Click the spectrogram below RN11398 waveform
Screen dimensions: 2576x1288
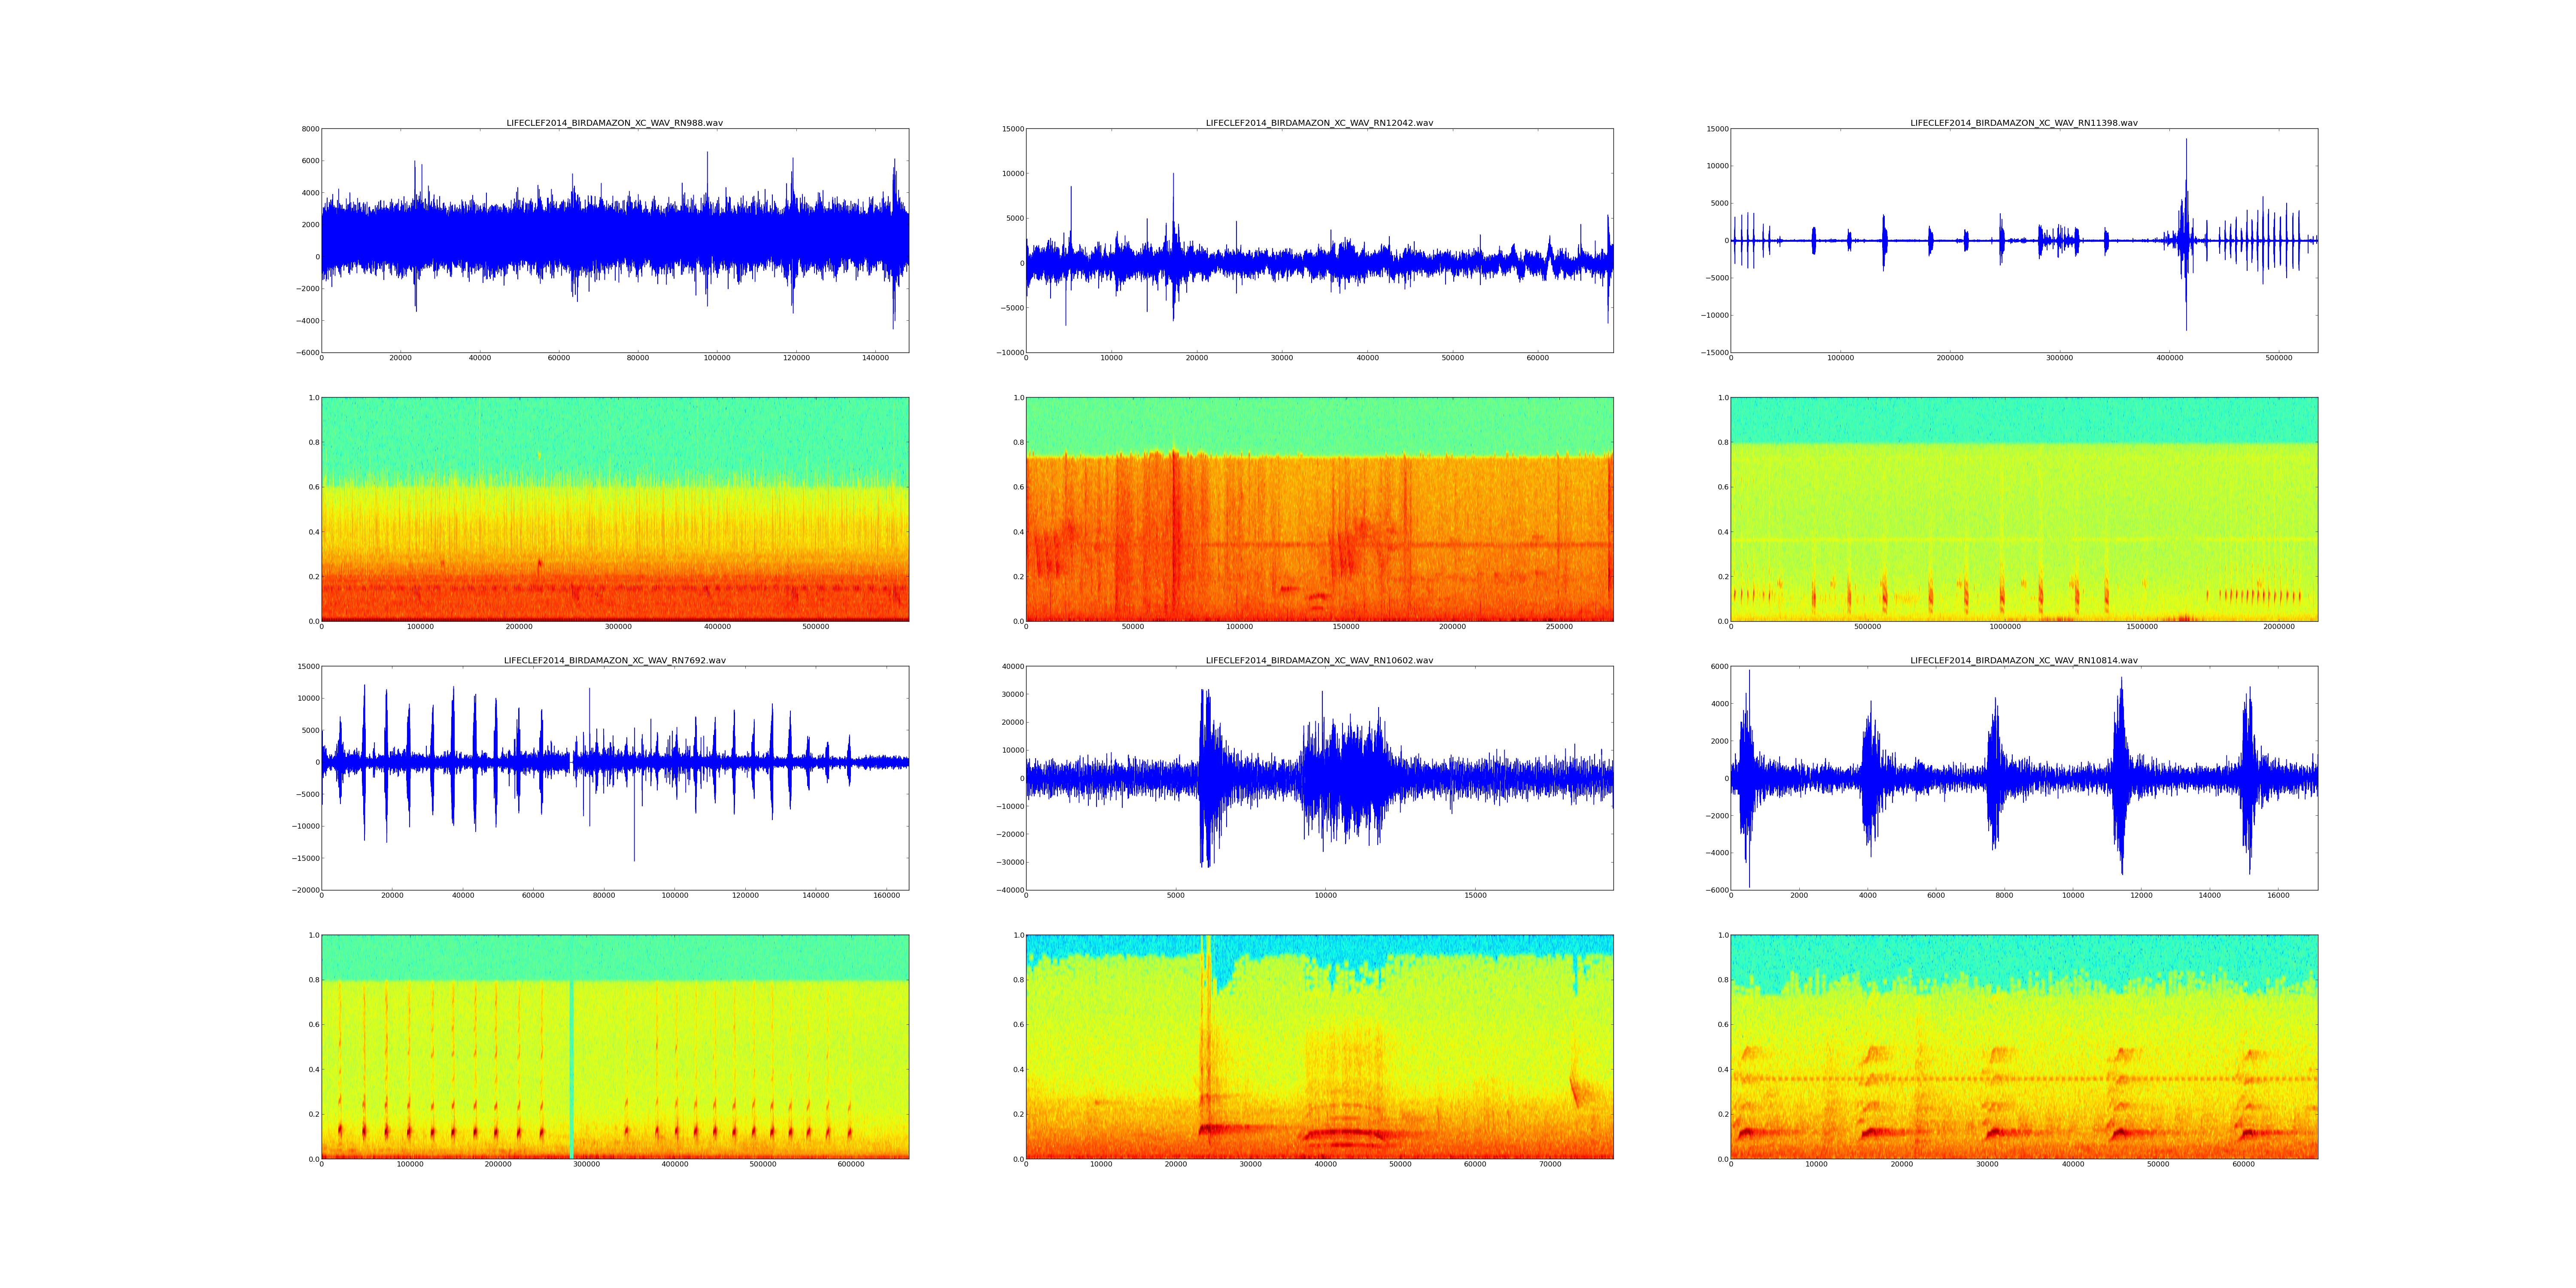pos(2023,509)
